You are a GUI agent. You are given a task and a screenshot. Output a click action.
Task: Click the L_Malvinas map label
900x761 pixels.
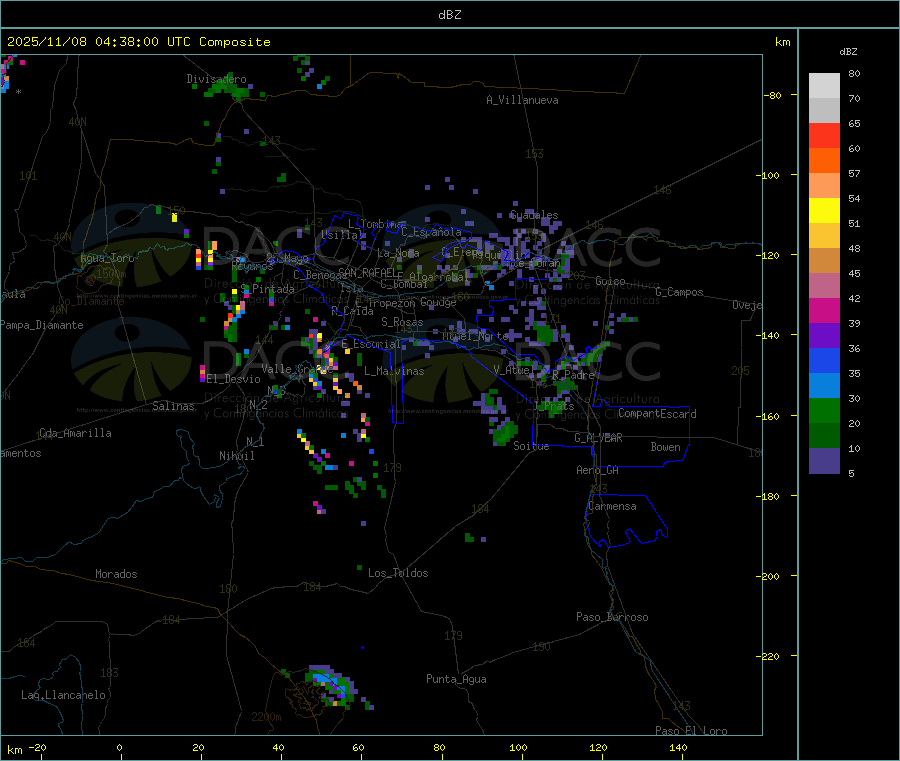click(x=394, y=371)
